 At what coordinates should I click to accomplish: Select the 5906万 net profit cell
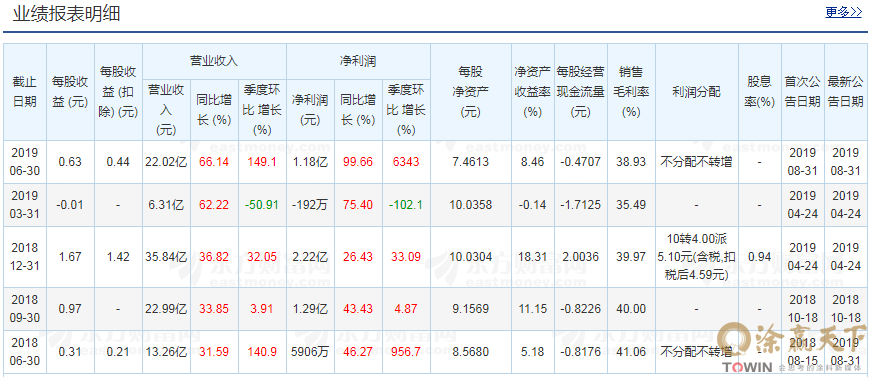pyautogui.click(x=310, y=352)
